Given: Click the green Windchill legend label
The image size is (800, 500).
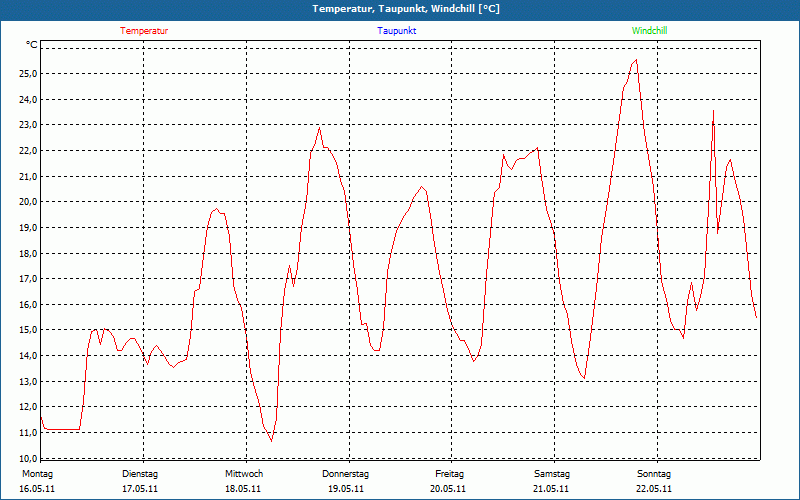Looking at the screenshot, I should point(649,31).
